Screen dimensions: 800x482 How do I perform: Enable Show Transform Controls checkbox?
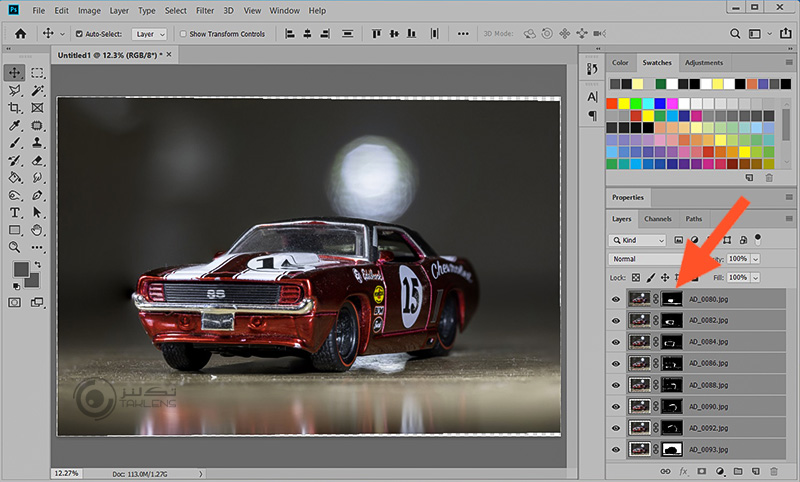coord(182,34)
